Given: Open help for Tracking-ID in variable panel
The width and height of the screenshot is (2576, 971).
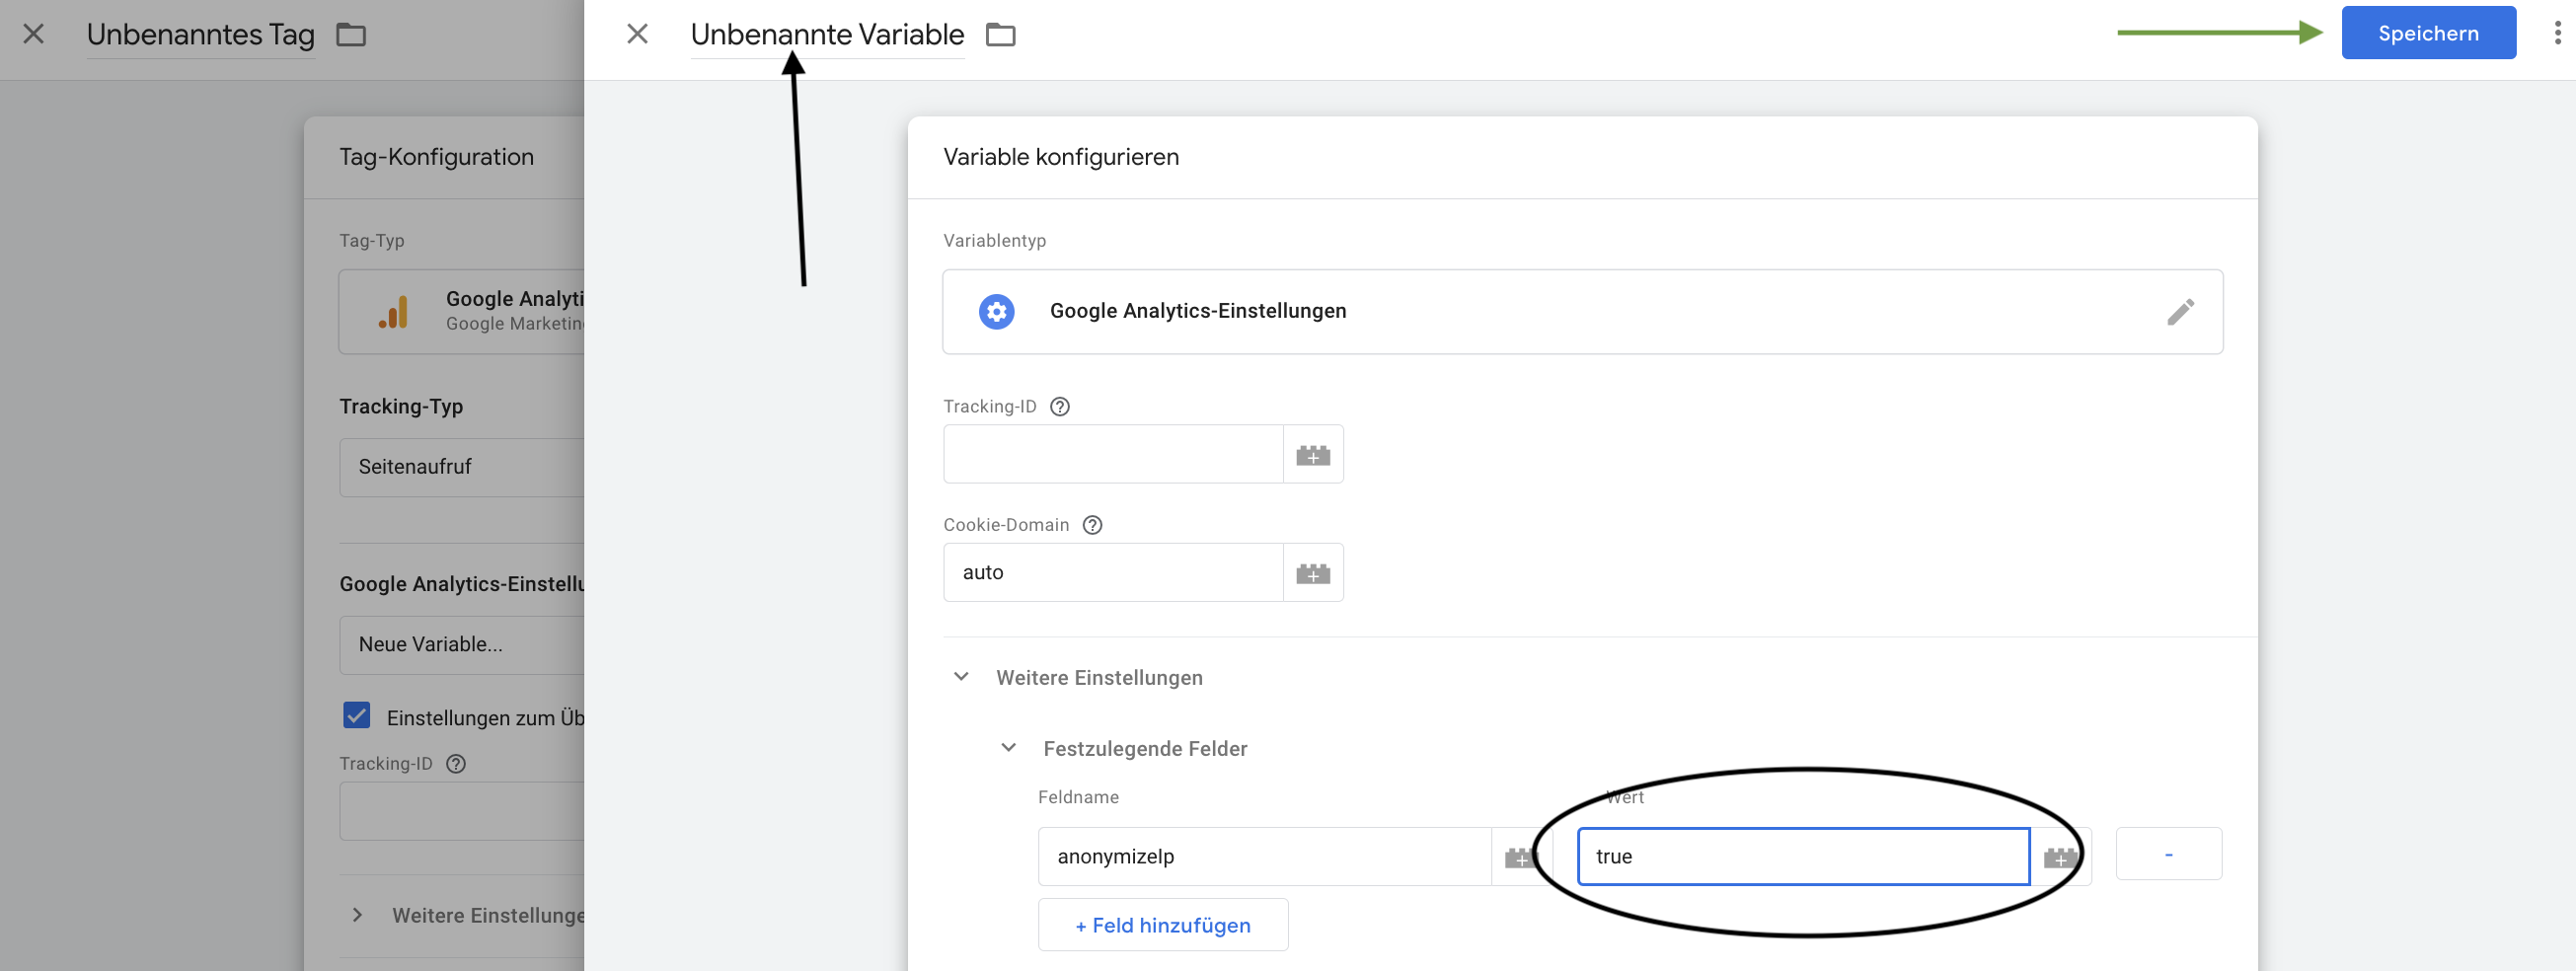Looking at the screenshot, I should [1059, 406].
